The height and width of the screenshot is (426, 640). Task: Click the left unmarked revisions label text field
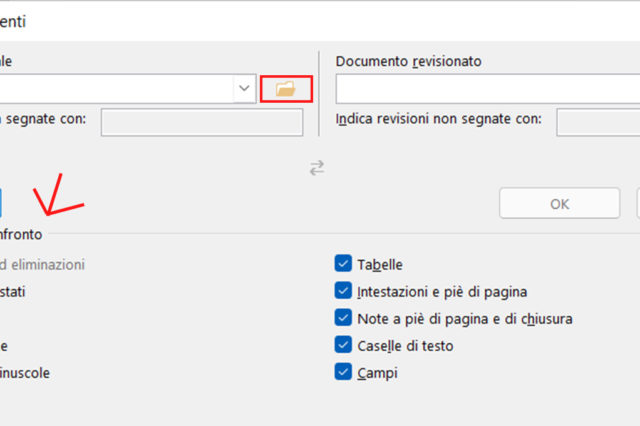coord(202,122)
